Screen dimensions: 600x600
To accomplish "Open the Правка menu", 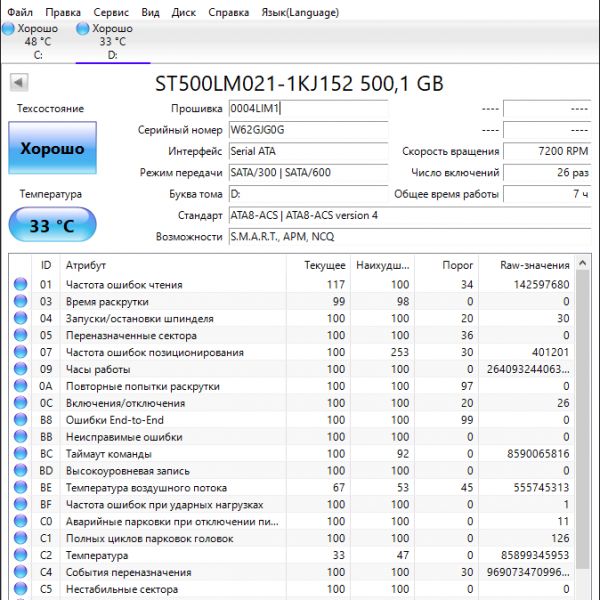I will click(x=63, y=12).
